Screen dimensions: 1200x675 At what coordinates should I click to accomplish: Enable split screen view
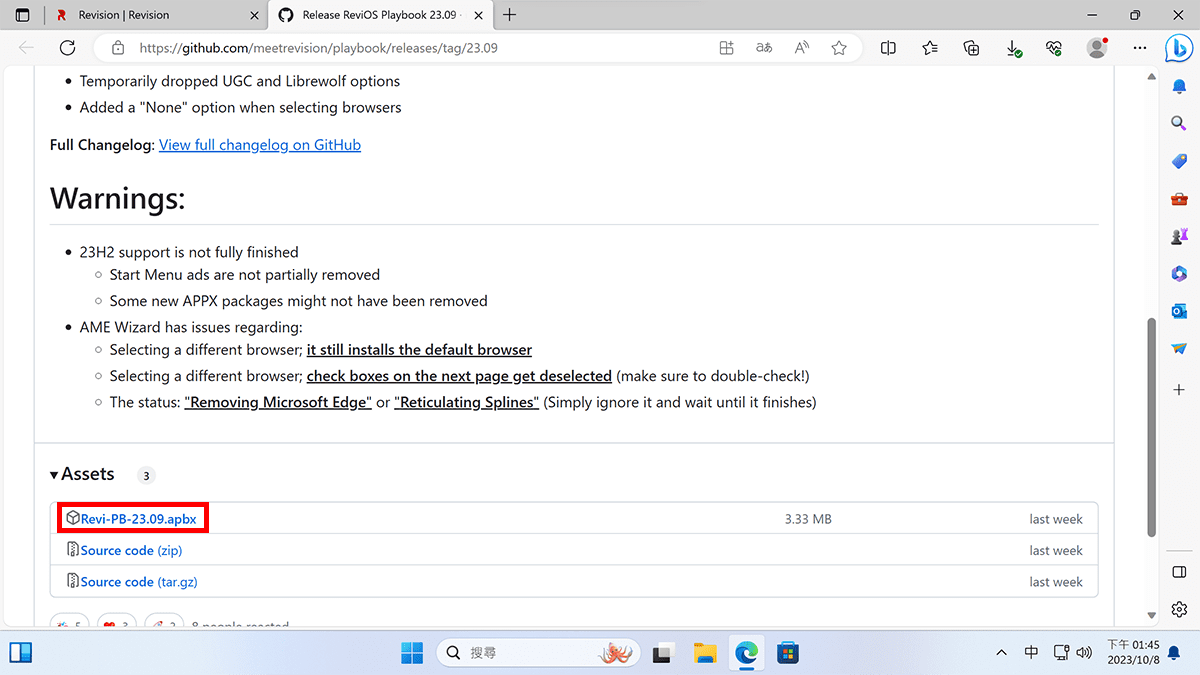[888, 47]
